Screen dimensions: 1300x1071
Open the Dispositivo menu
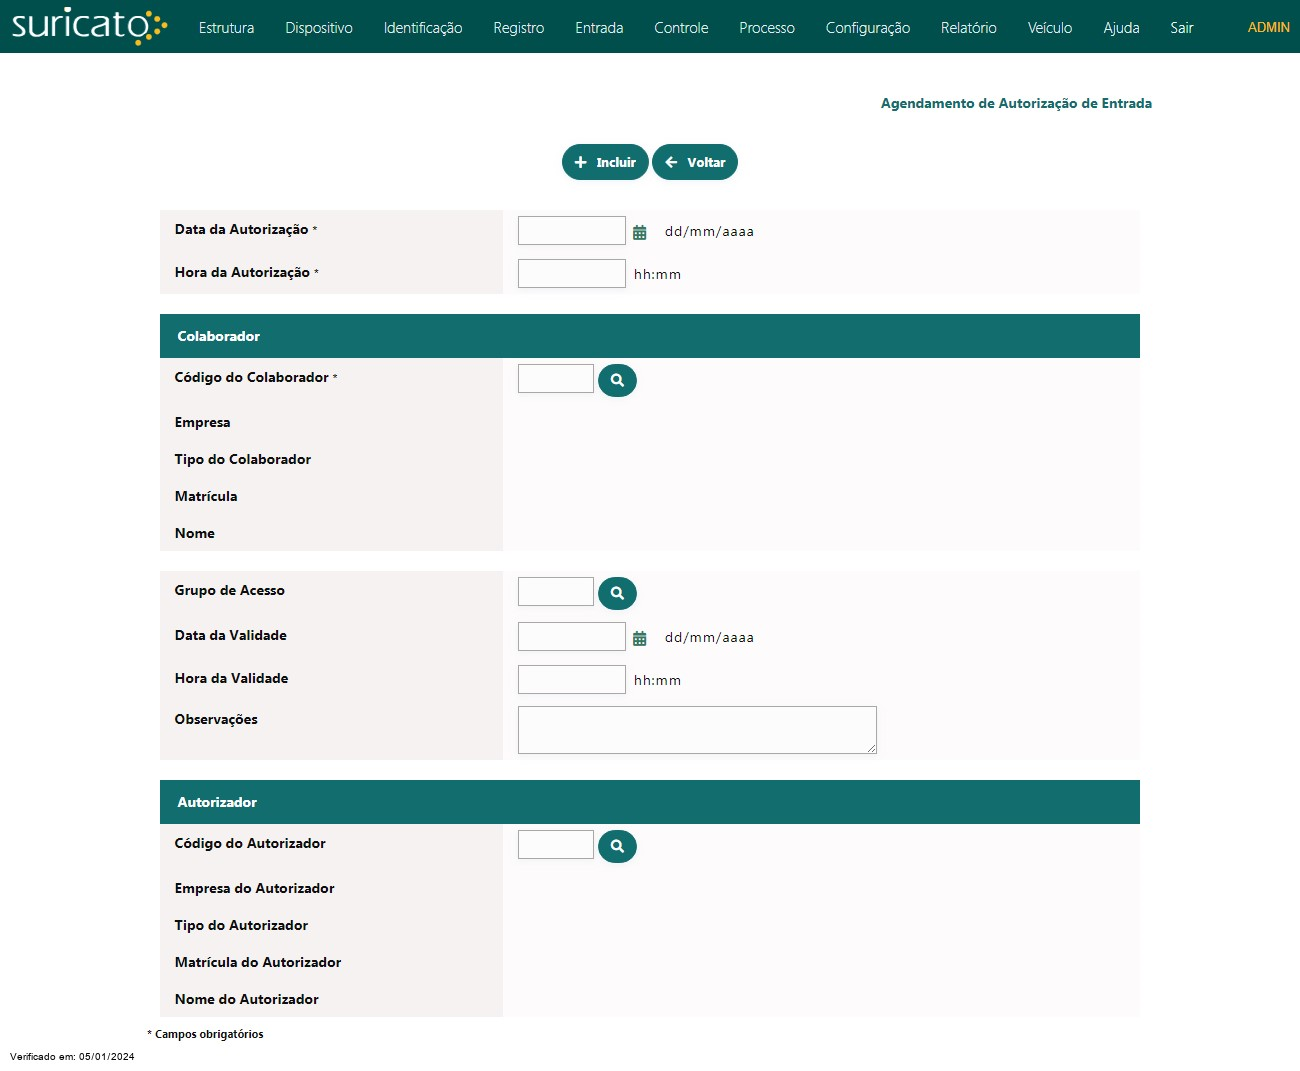click(x=318, y=28)
